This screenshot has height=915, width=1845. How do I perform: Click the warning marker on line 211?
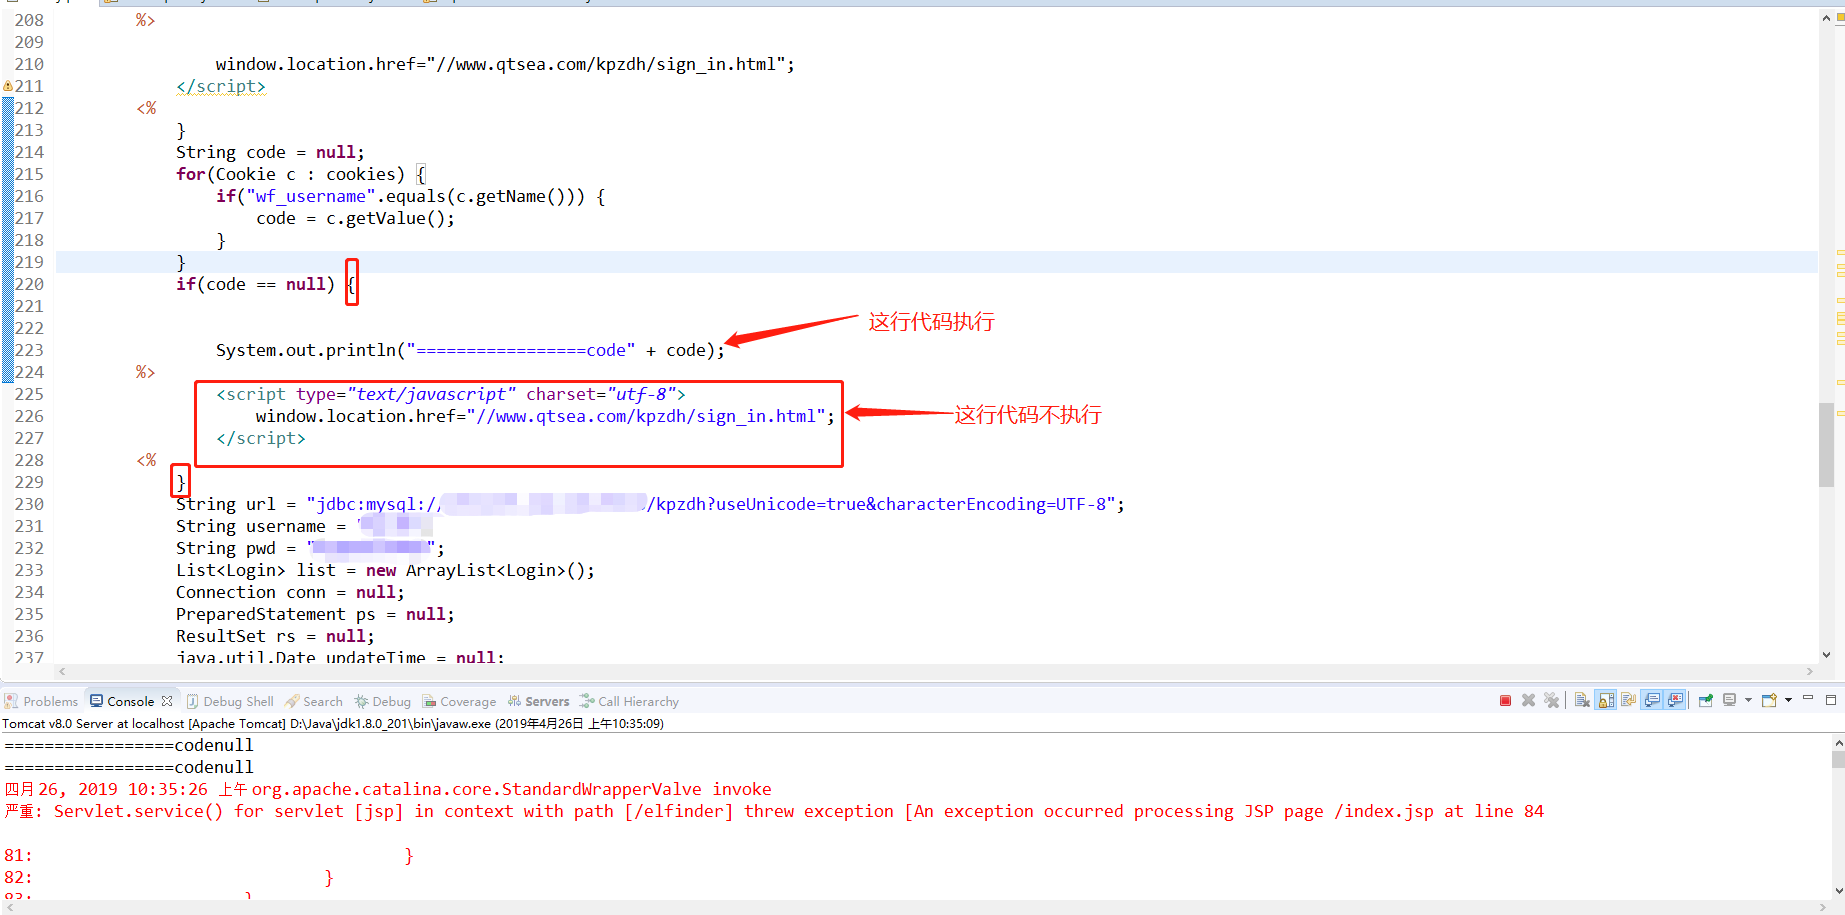[7, 86]
